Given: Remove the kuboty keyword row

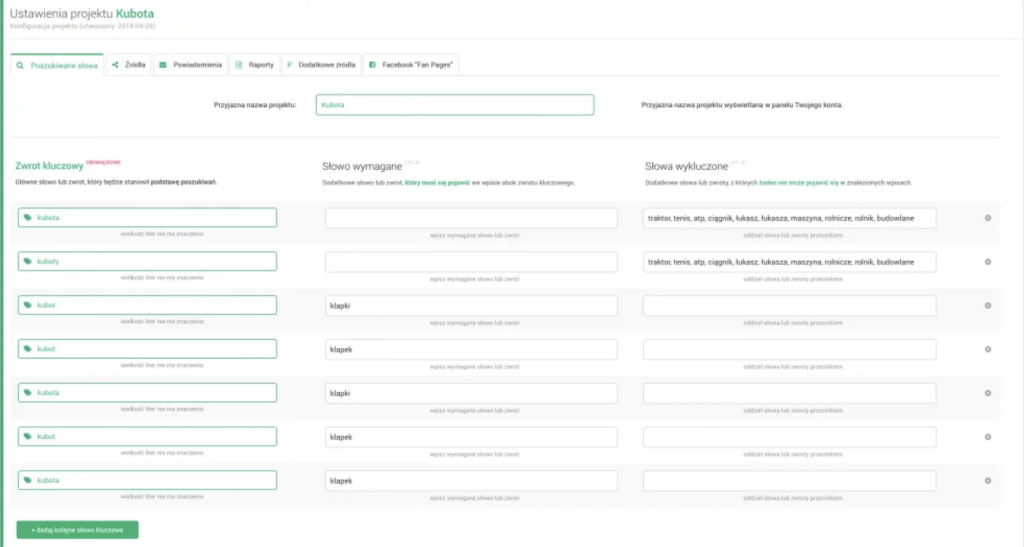Looking at the screenshot, I should [987, 262].
